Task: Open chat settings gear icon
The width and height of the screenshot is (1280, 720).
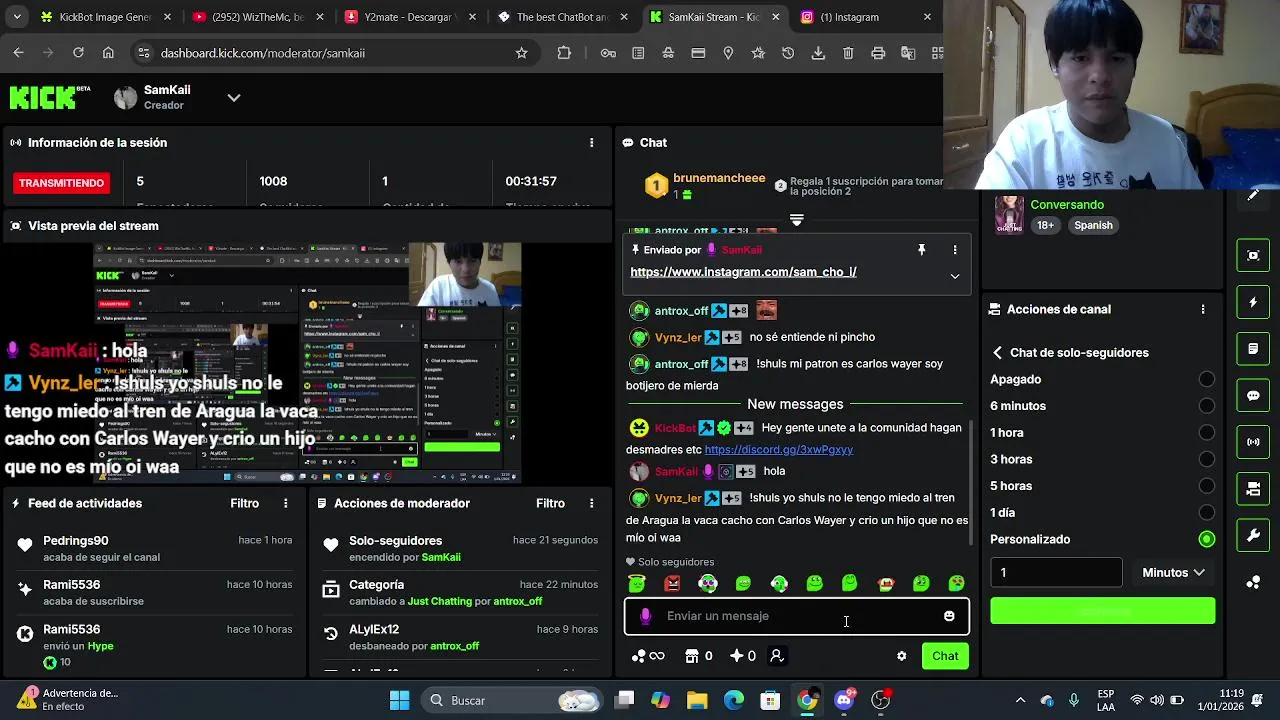Action: pos(901,656)
